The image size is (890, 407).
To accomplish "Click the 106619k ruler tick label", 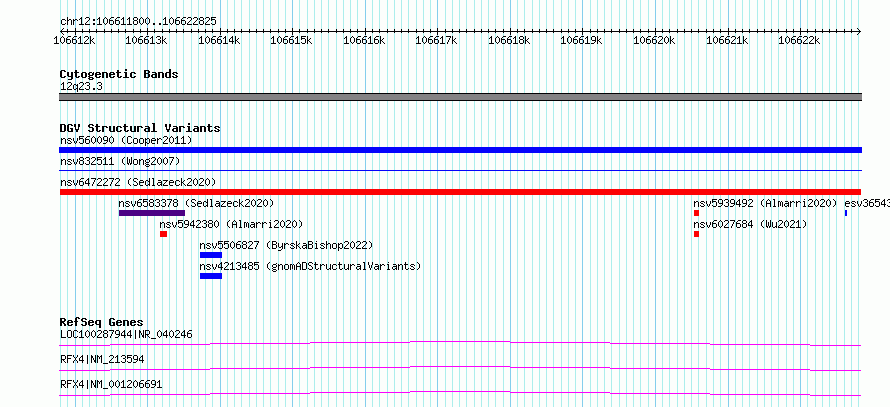I will 582,40.
